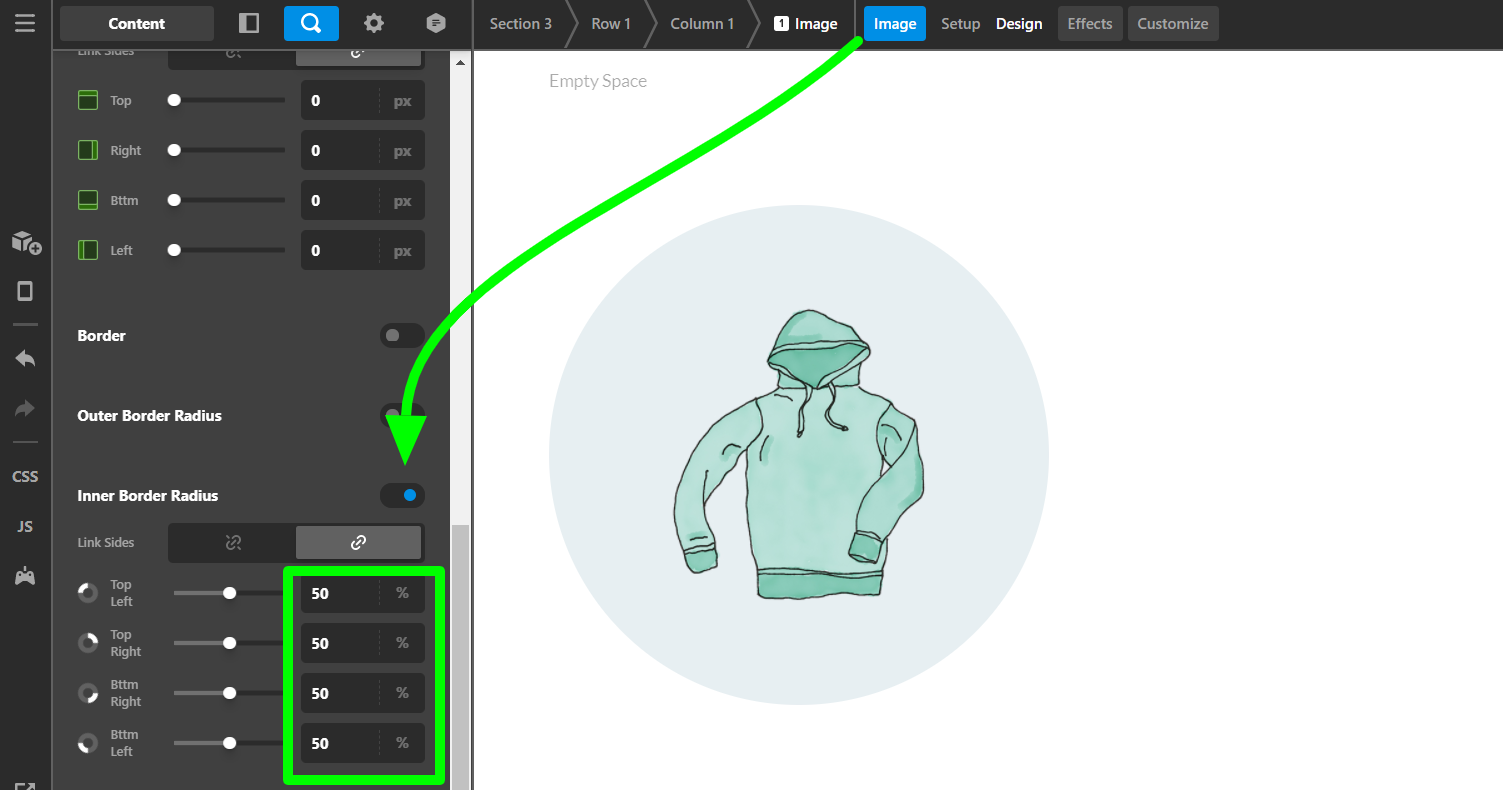Viewport: 1503px width, 790px height.
Task: Open the settings gear icon
Action: [373, 23]
